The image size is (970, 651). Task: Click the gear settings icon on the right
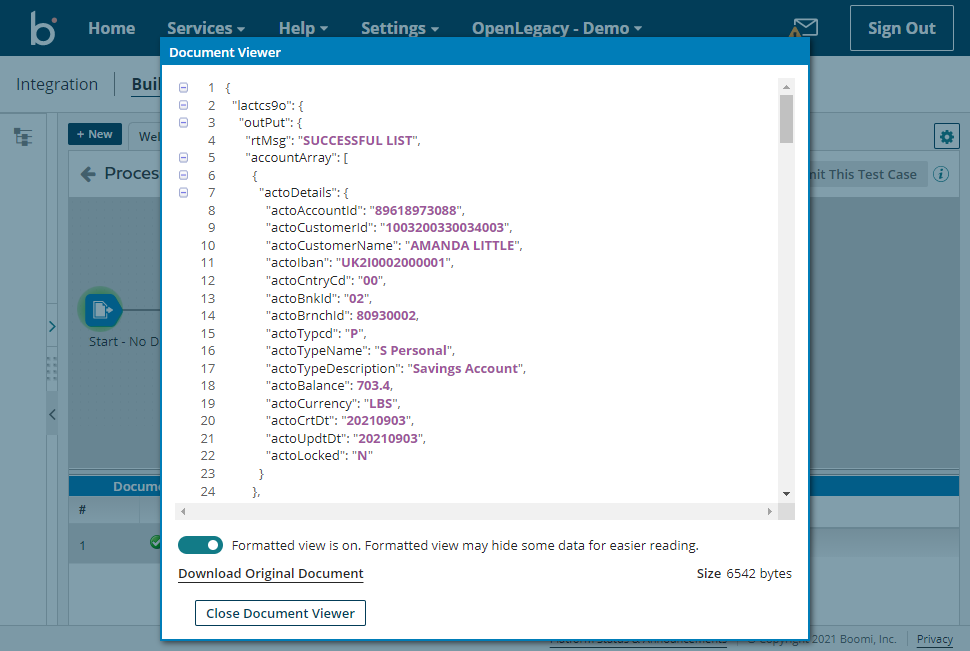click(946, 135)
